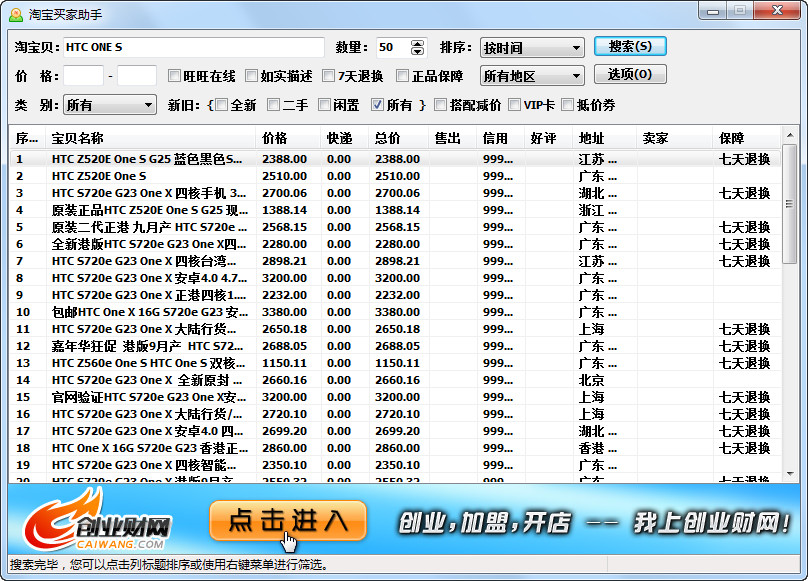Toggle the VIP卡 checkbox
The width and height of the screenshot is (808, 581).
pyautogui.click(x=514, y=105)
